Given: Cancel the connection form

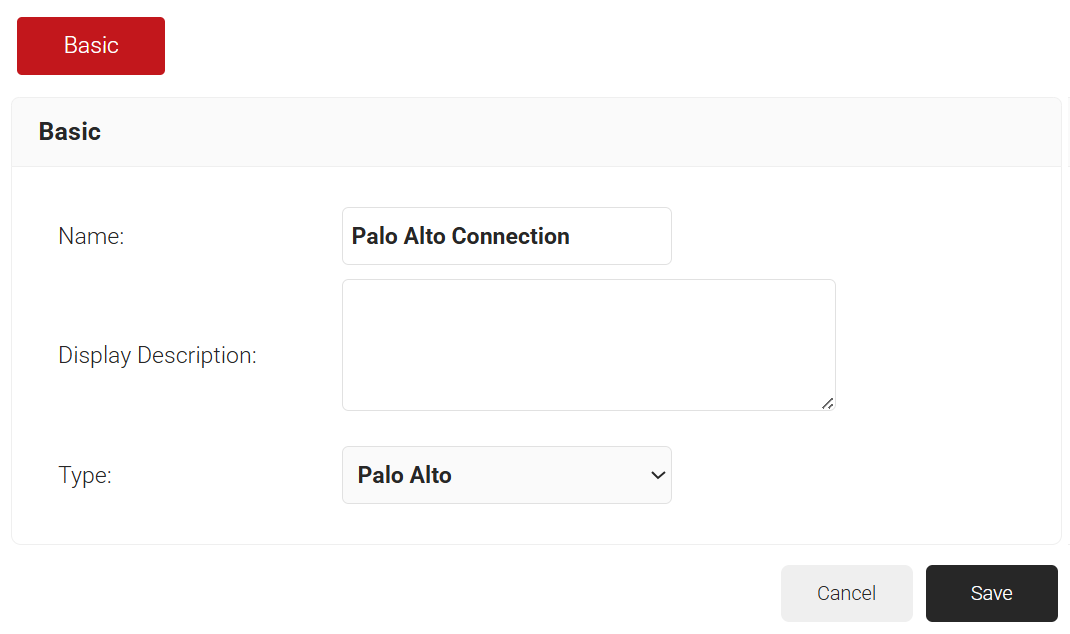Looking at the screenshot, I should pos(846,593).
